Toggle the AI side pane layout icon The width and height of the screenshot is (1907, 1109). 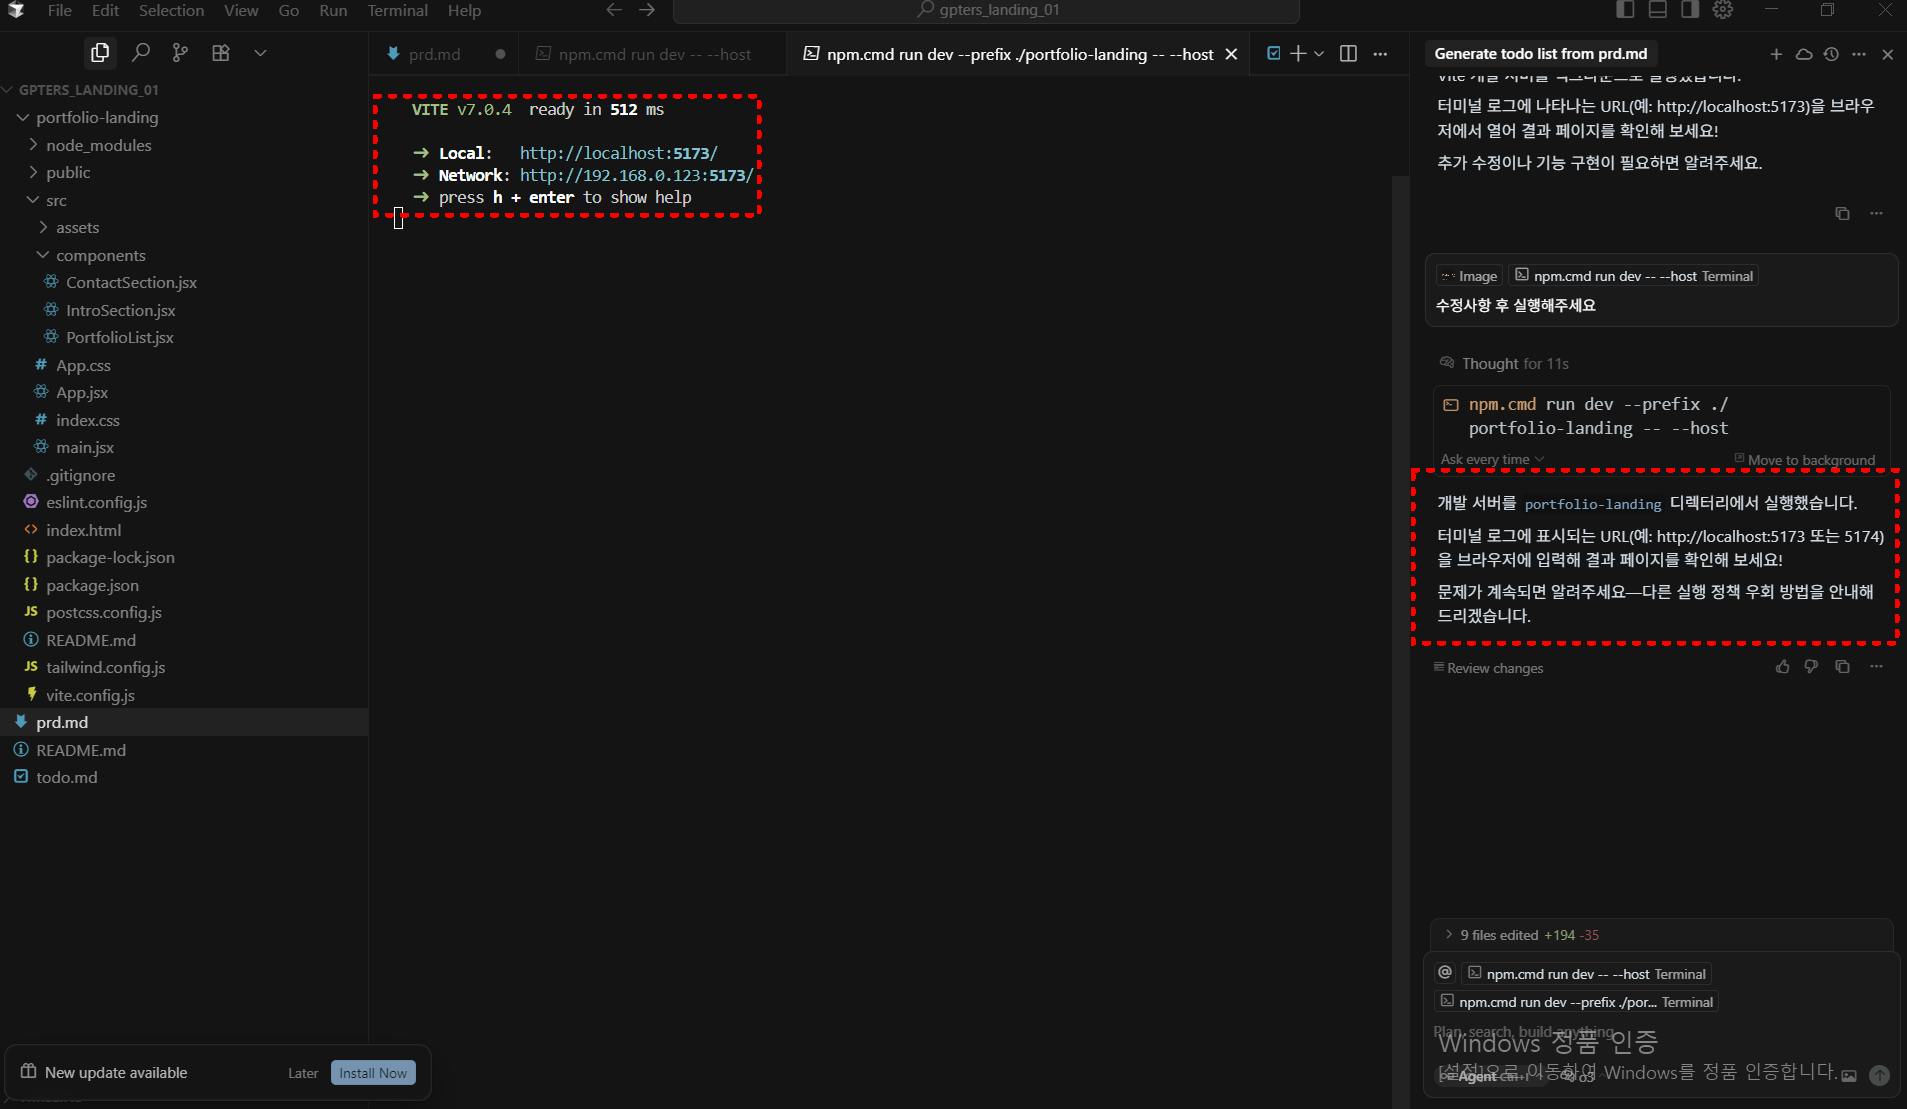coord(1689,10)
